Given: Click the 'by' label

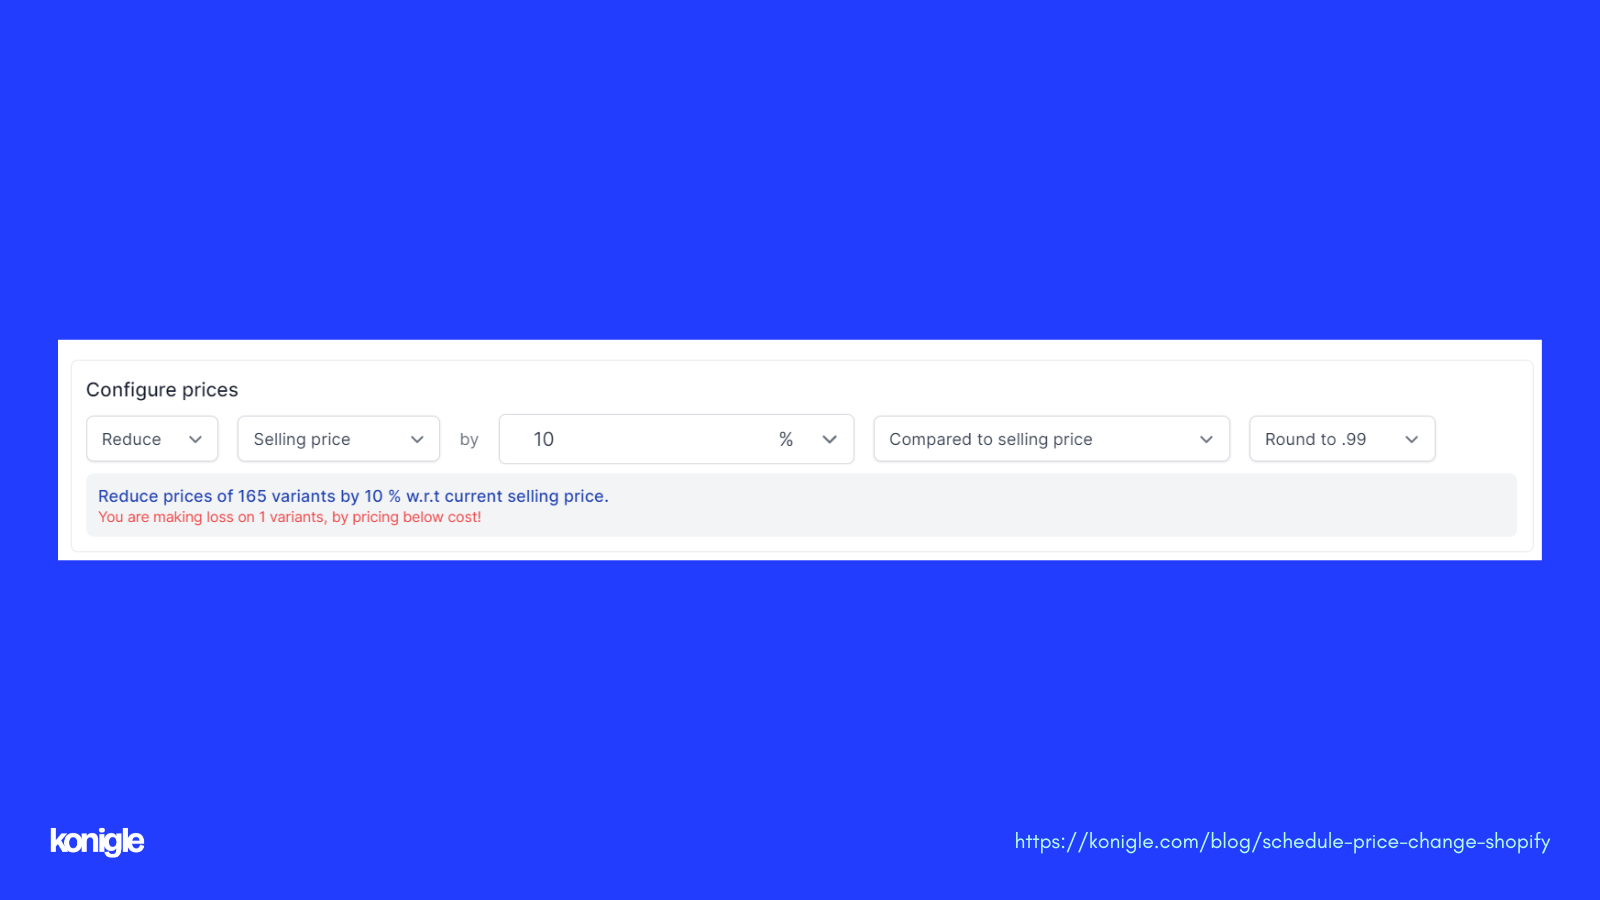Looking at the screenshot, I should 469,439.
